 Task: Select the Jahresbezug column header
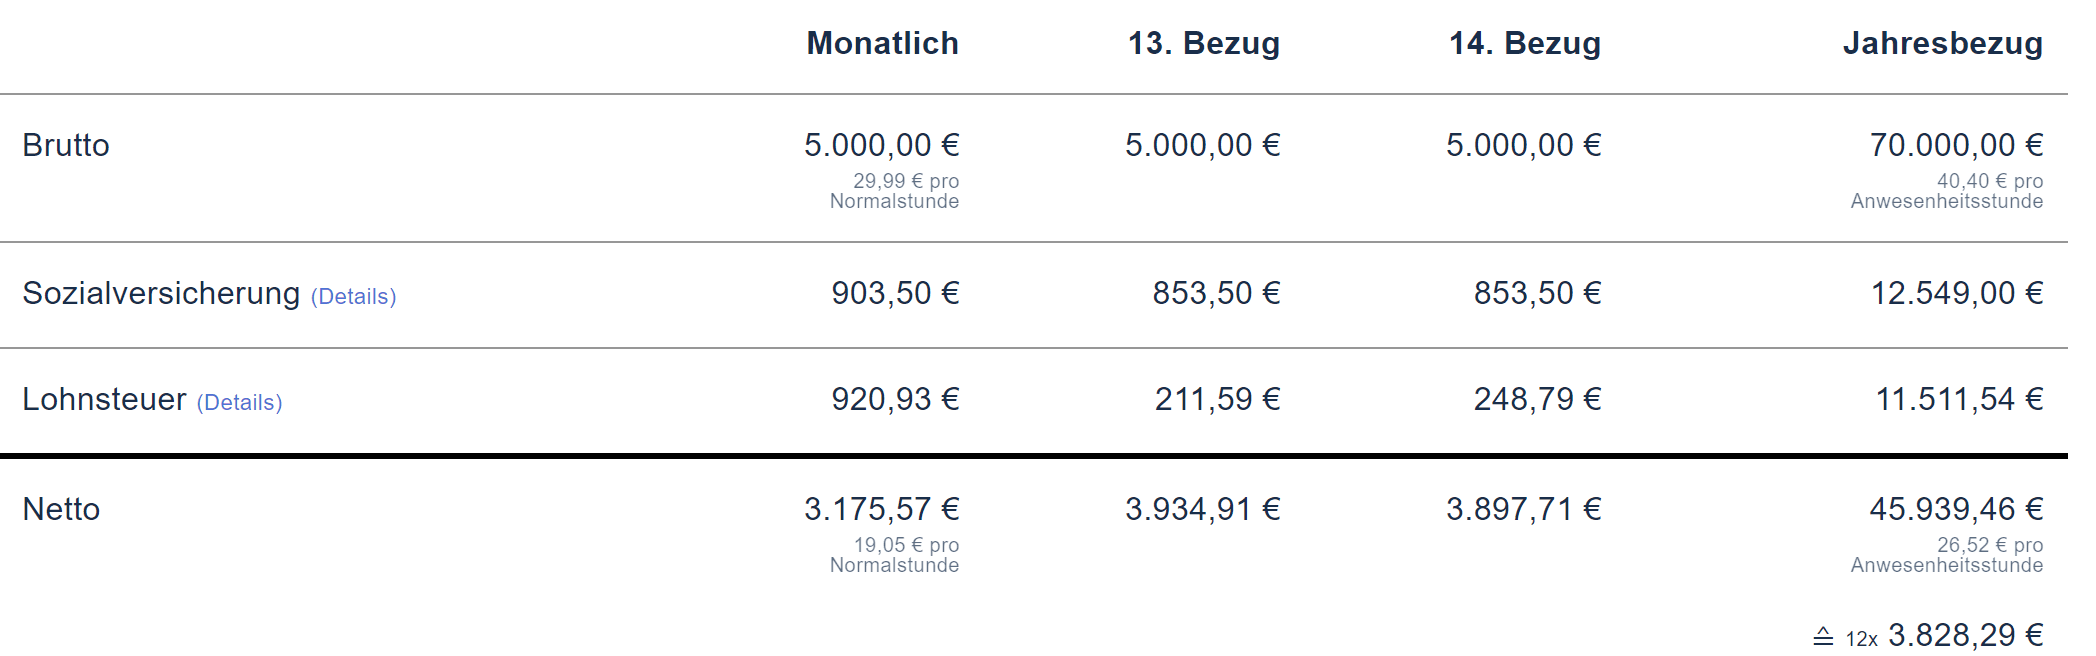tap(1942, 43)
